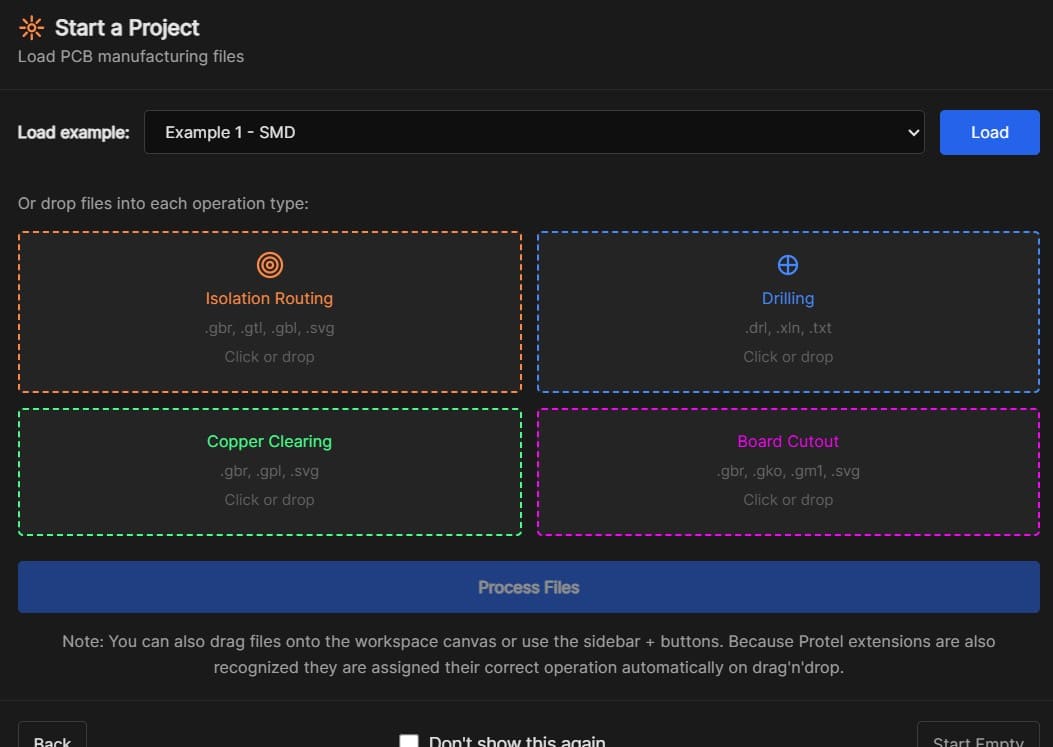Click the chevron on the Example 1 - SMD selector
The width and height of the screenshot is (1053, 747).
(x=912, y=131)
